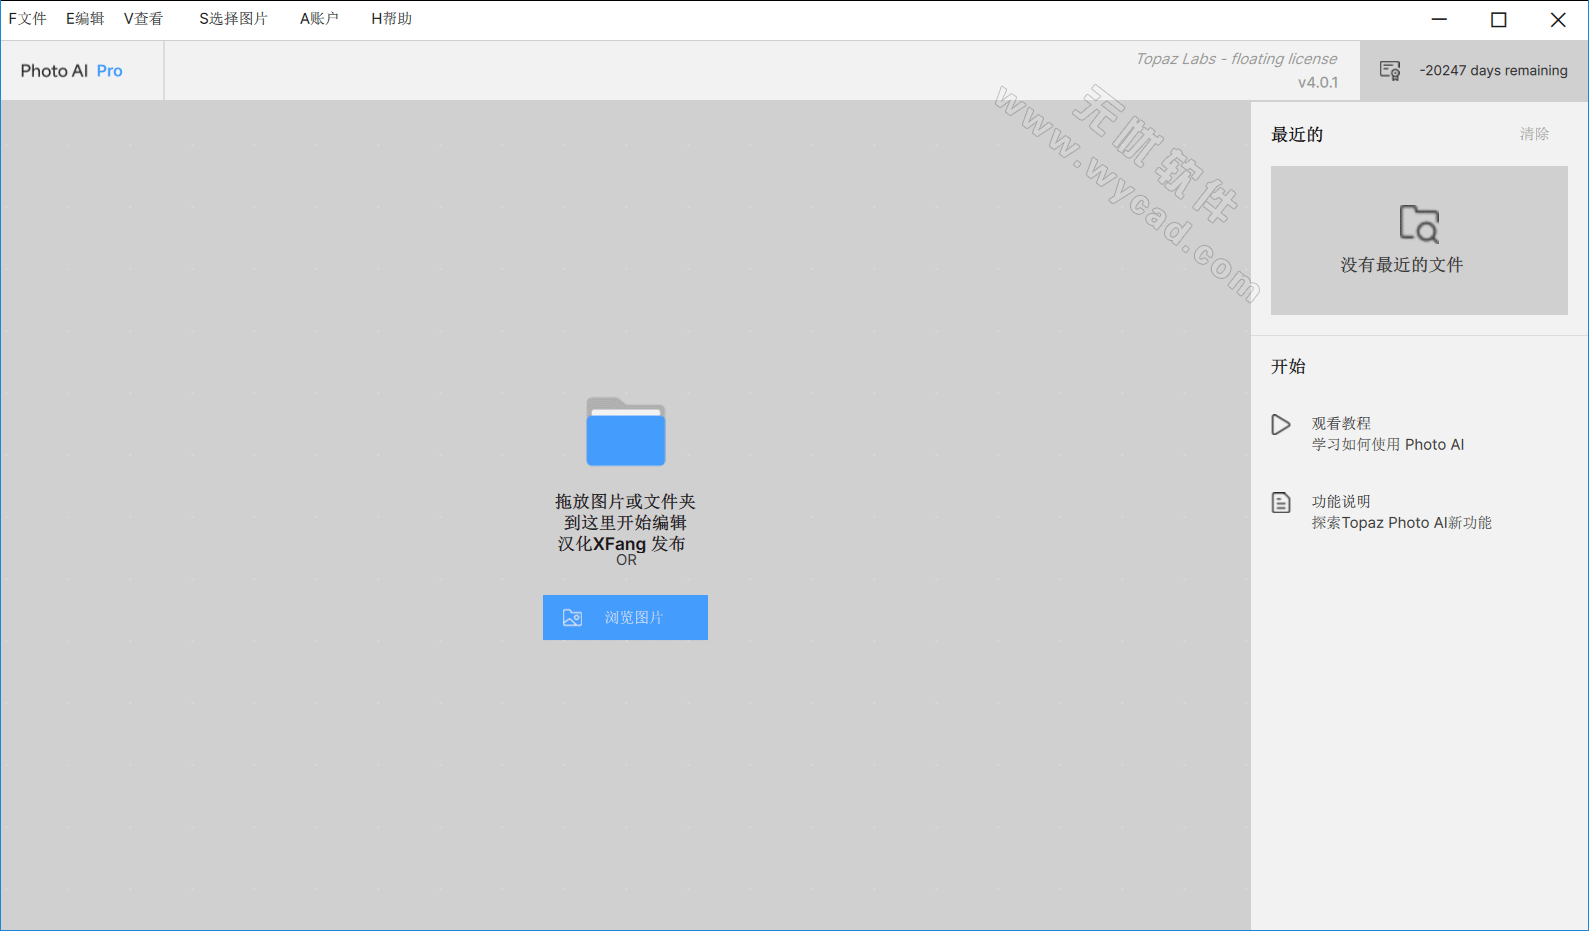Viewport: 1589px width, 931px height.
Task: Click the image icon inside 浏览图片 button
Action: click(572, 618)
